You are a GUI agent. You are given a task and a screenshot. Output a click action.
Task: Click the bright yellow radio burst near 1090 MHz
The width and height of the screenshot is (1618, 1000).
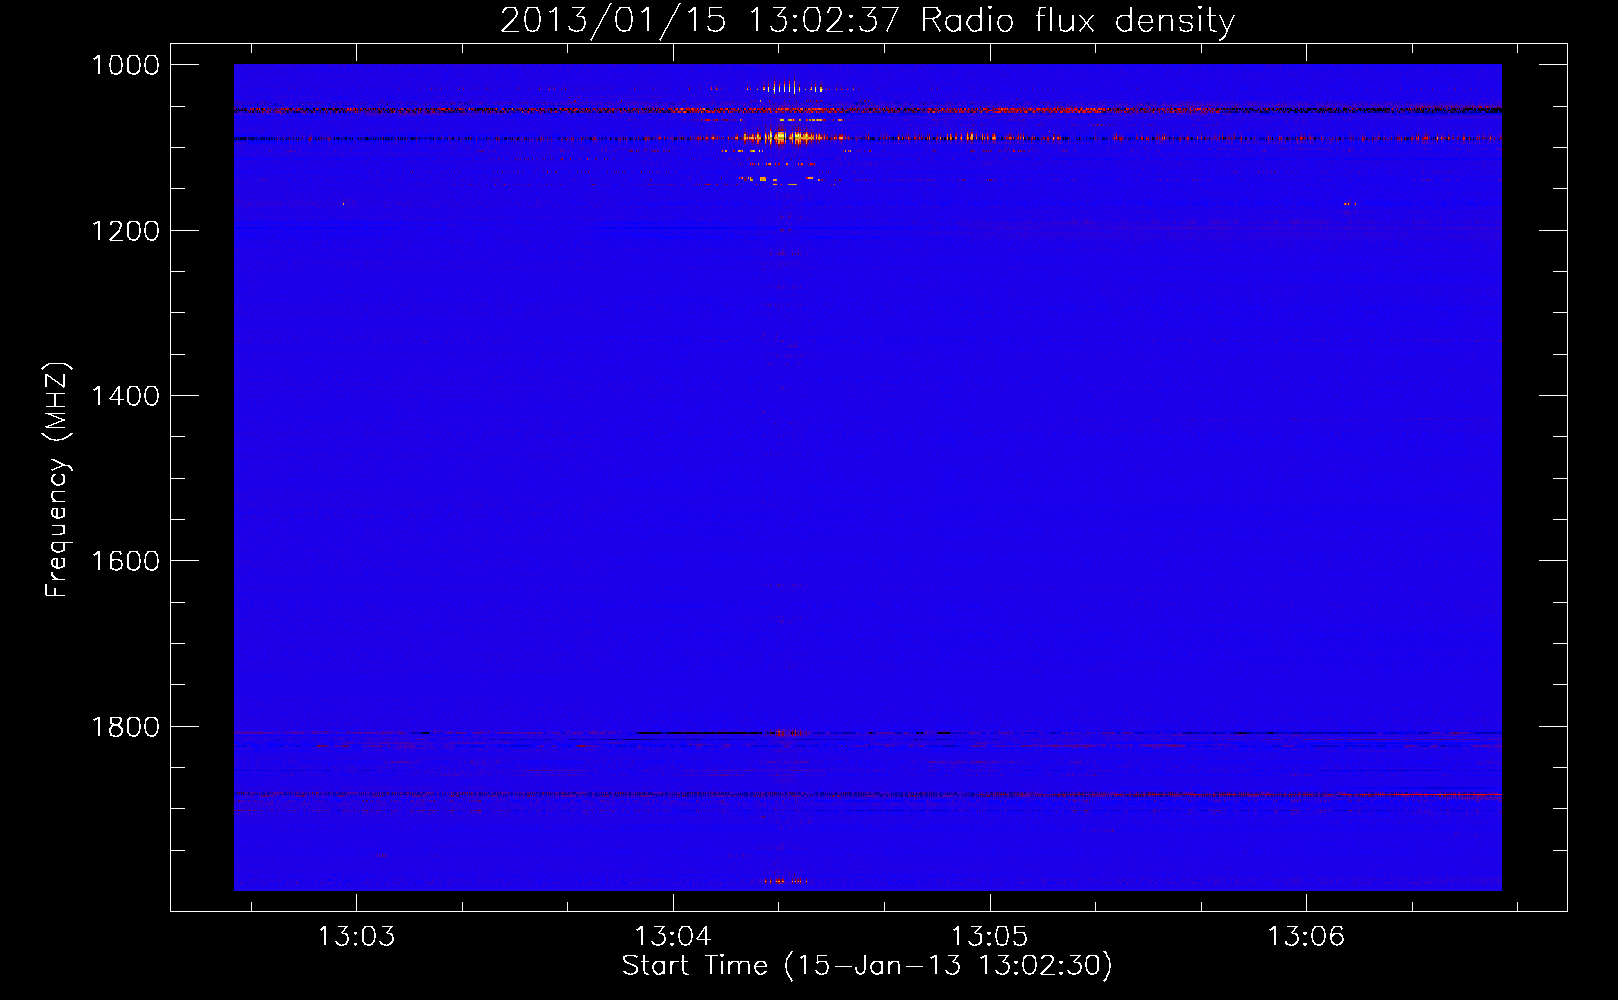point(788,137)
